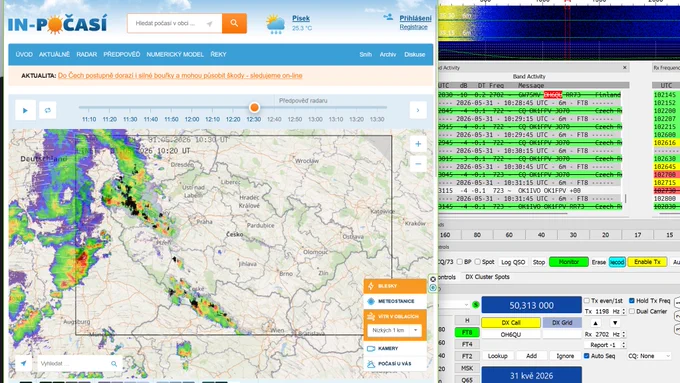Image resolution: width=680 pixels, height=383 pixels.
Task: Adjust Rx 2702 Hz spinner
Action: [624, 334]
